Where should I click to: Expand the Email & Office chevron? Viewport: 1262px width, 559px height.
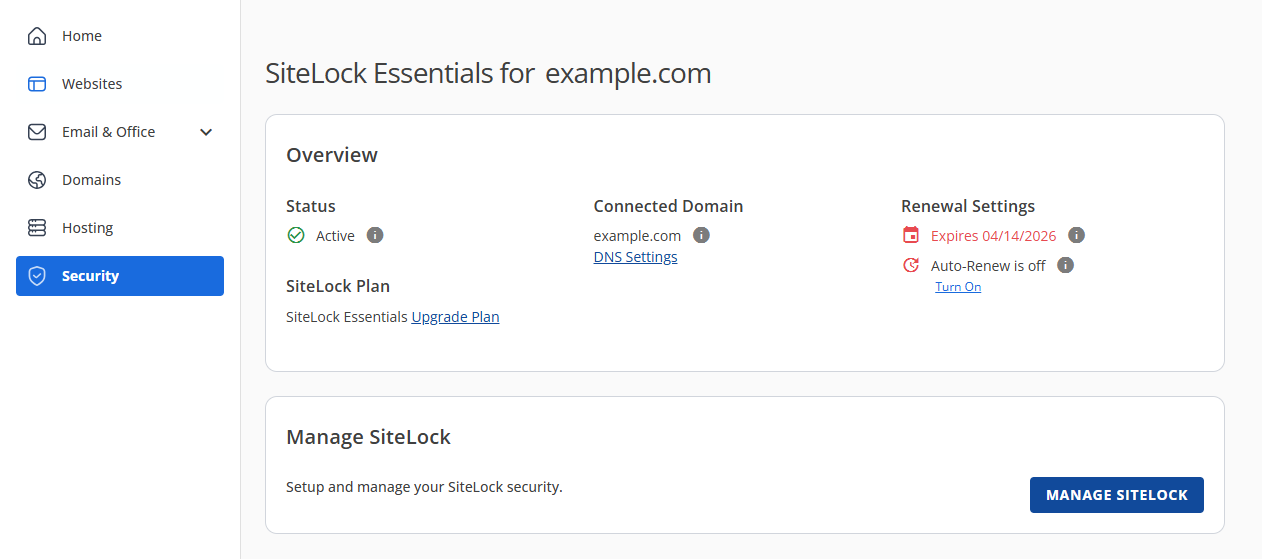pos(206,132)
